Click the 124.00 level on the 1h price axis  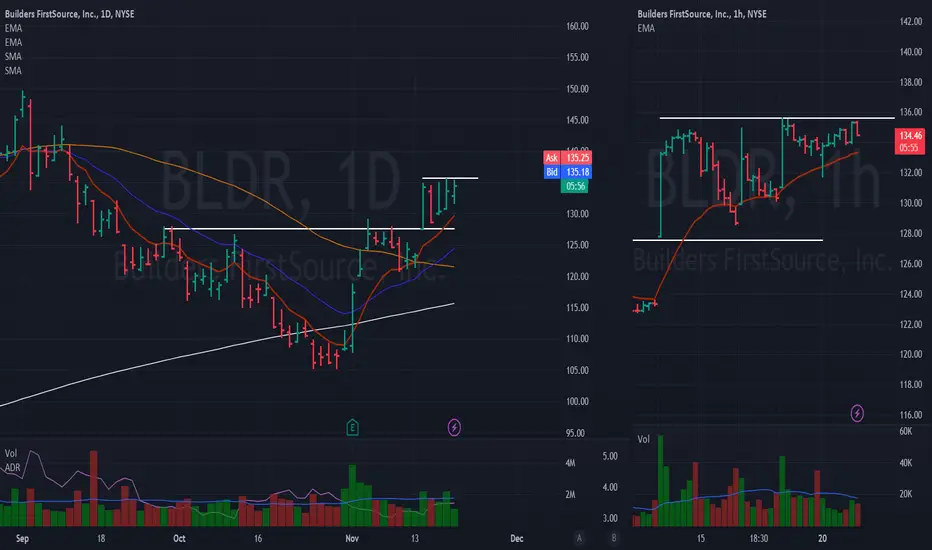point(911,294)
